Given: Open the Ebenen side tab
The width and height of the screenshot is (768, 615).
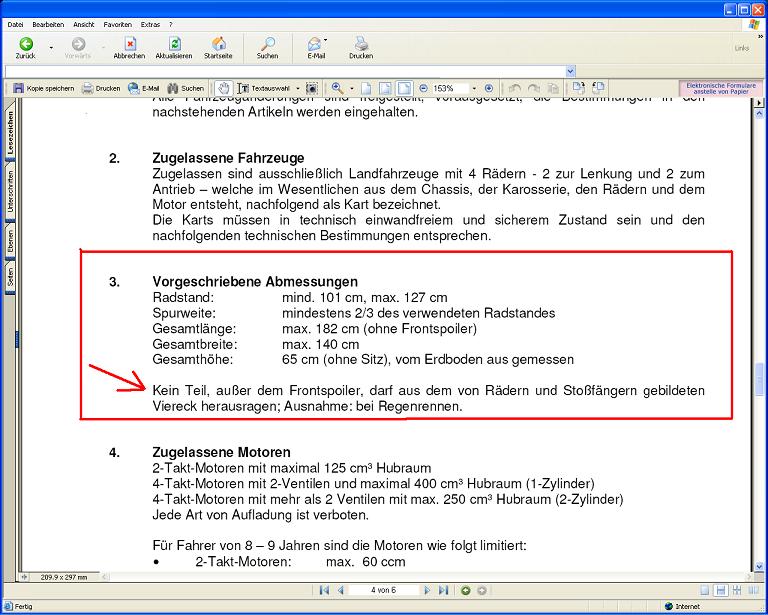Looking at the screenshot, I should point(10,242).
